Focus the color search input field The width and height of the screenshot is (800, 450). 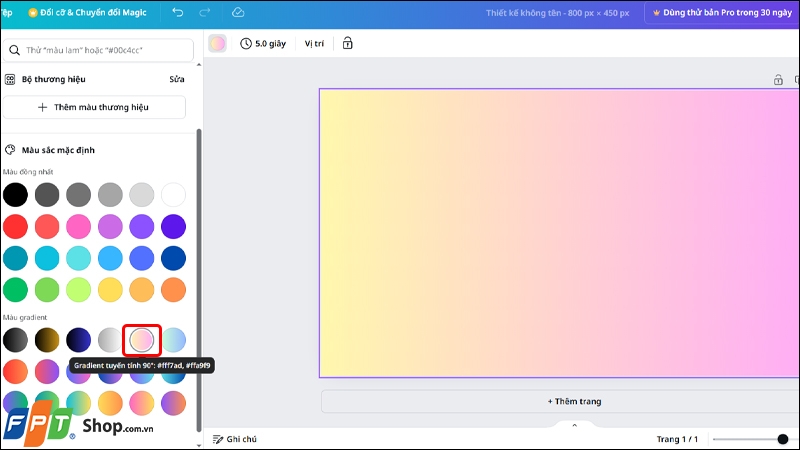pyautogui.click(x=98, y=50)
